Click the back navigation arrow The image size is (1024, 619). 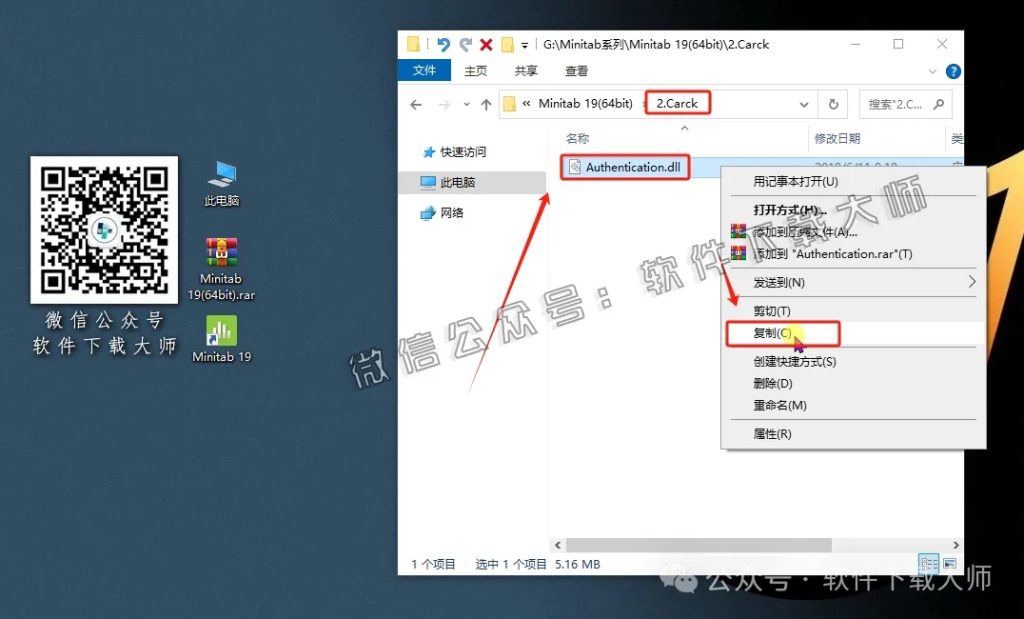[416, 103]
